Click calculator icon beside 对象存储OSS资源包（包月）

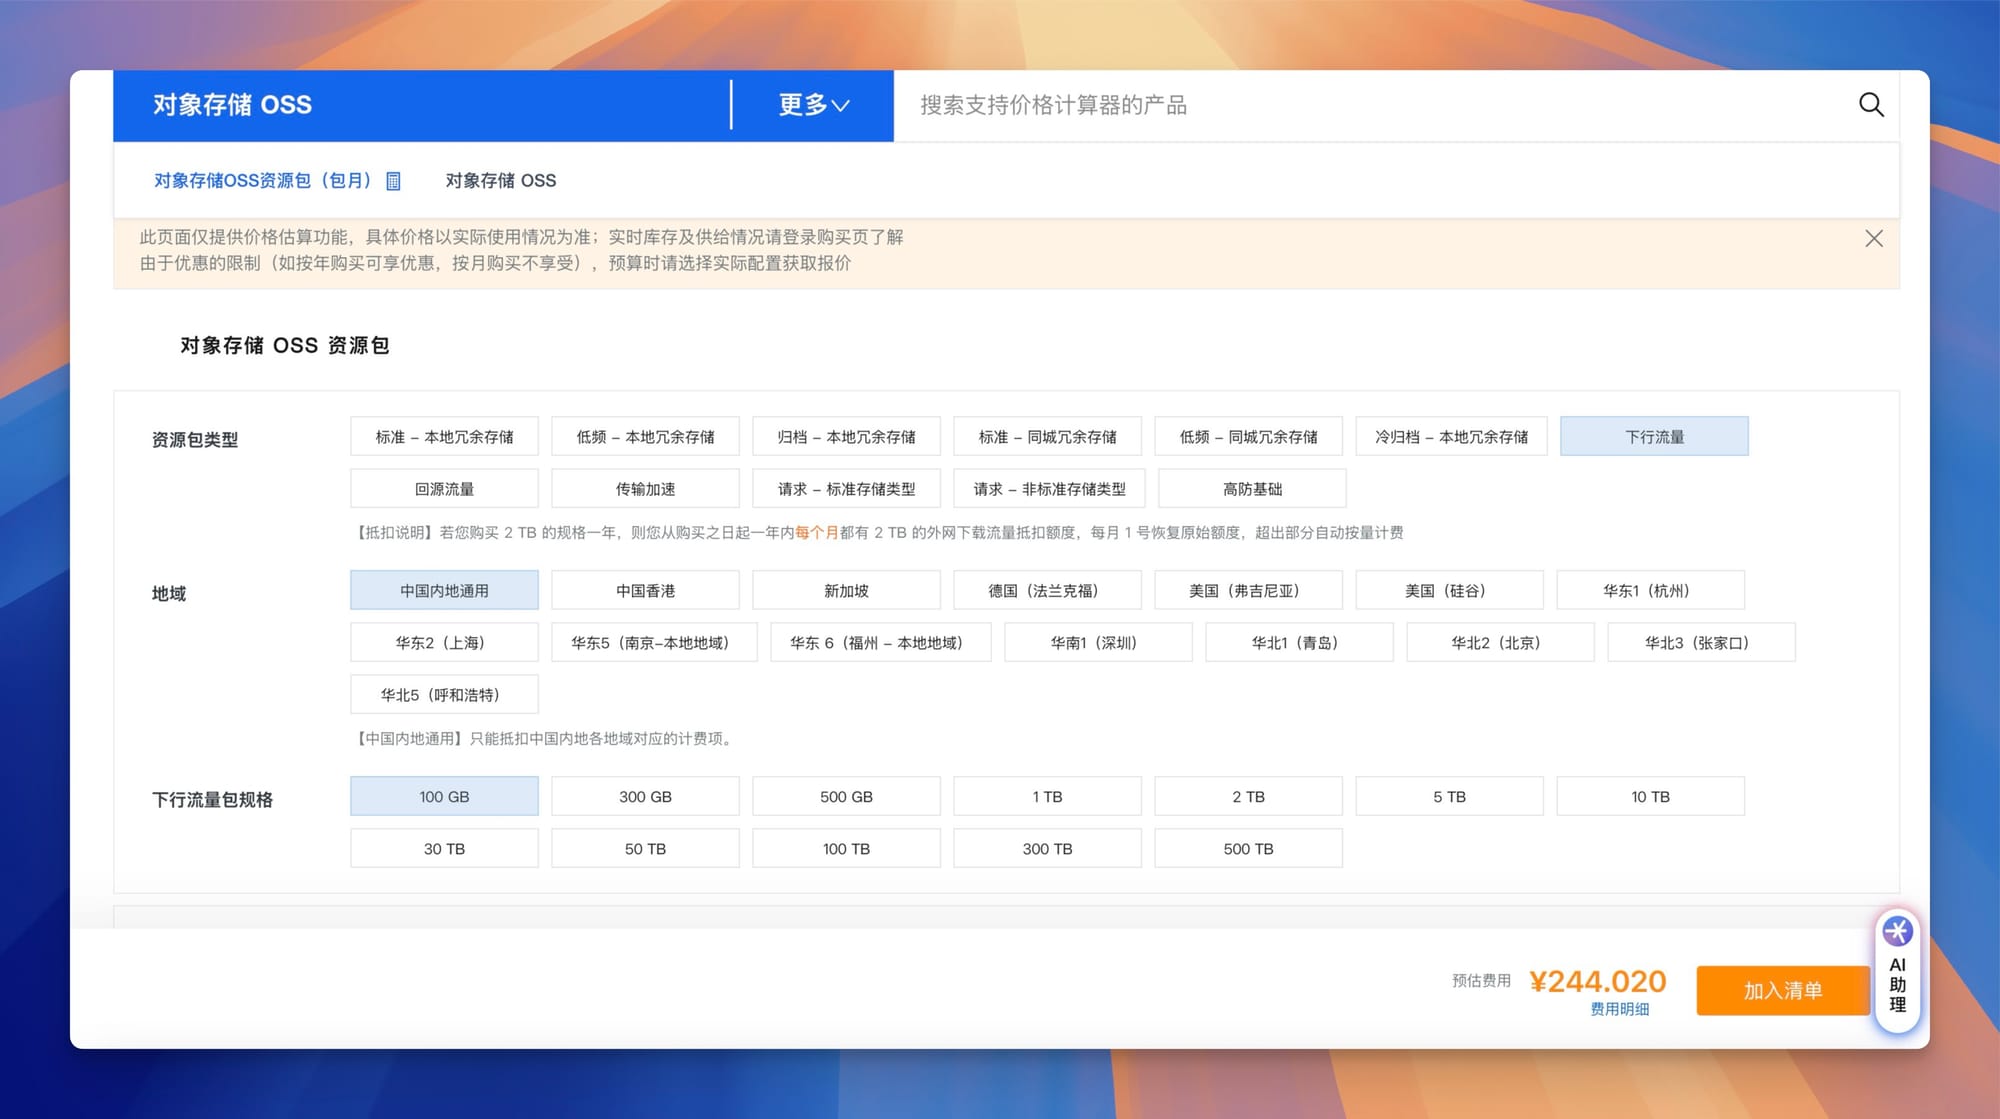coord(393,181)
